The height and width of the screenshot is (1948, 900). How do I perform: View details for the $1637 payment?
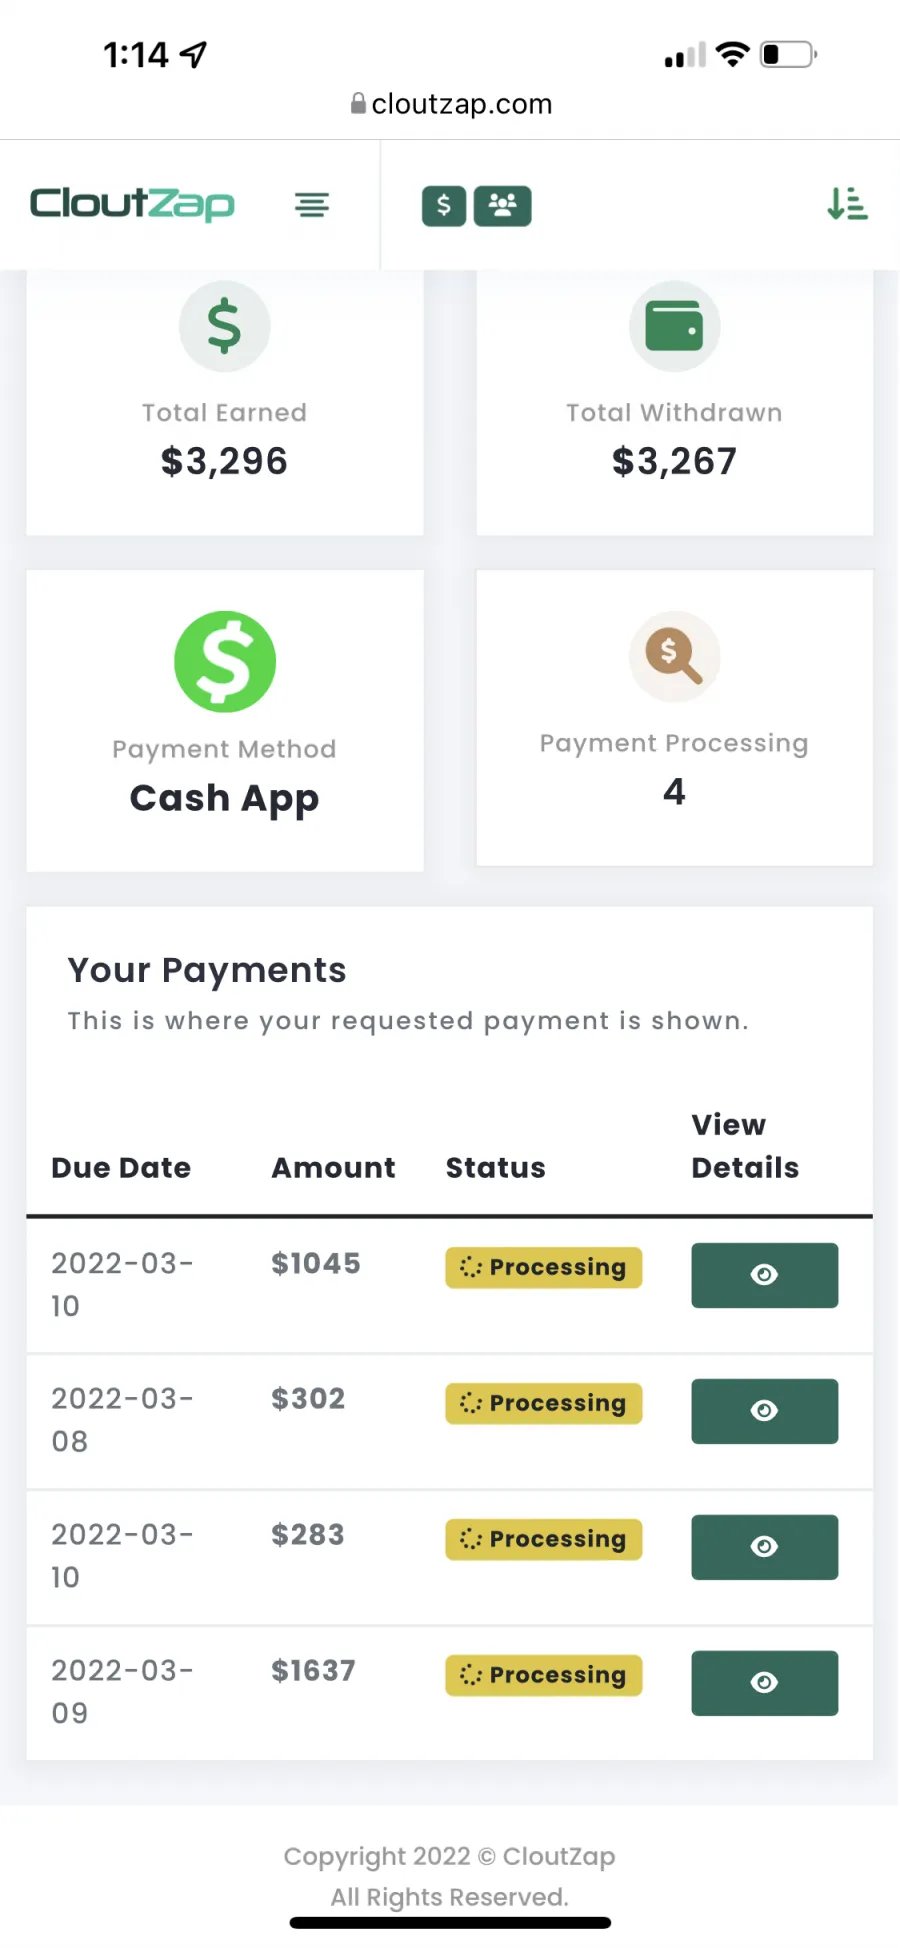coord(765,1683)
